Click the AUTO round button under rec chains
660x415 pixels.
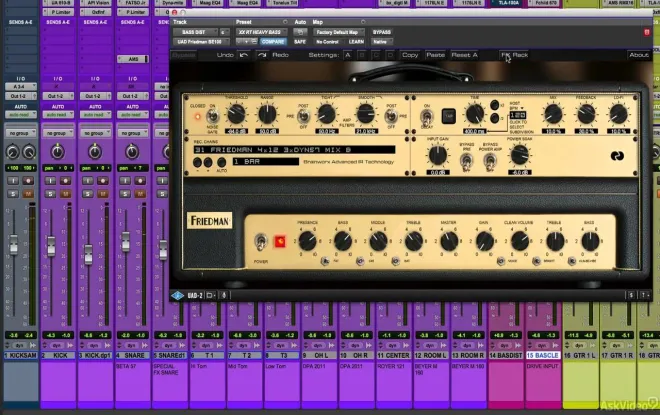pyautogui.click(x=221, y=162)
